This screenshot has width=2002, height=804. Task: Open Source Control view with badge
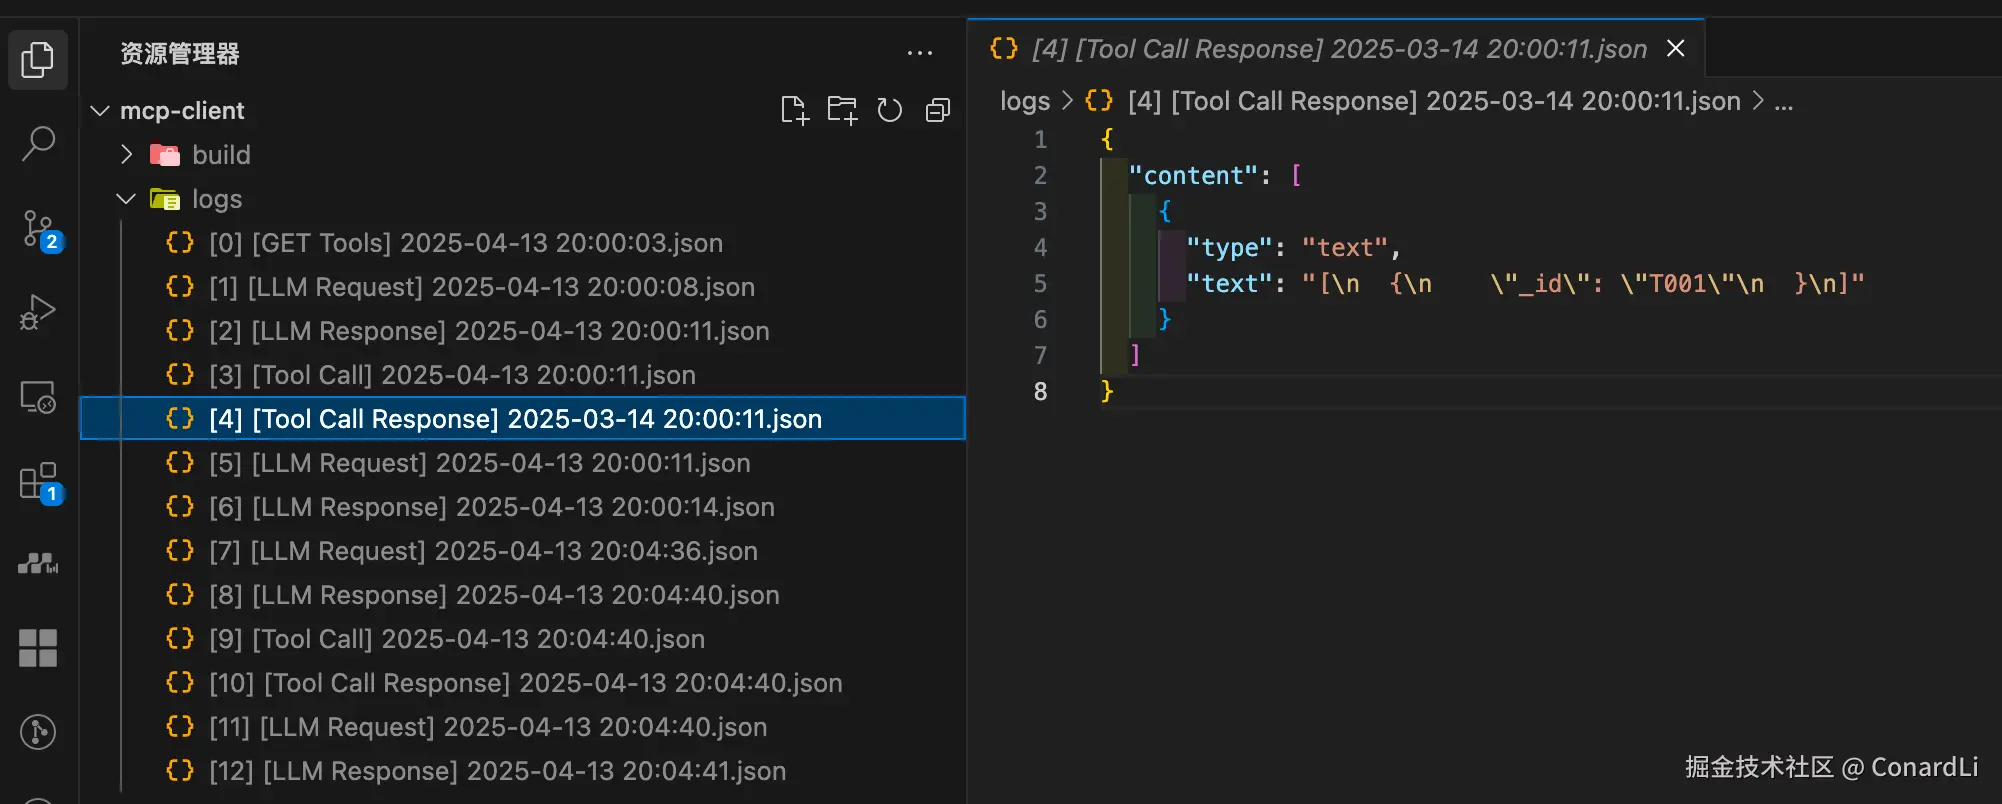[40, 230]
